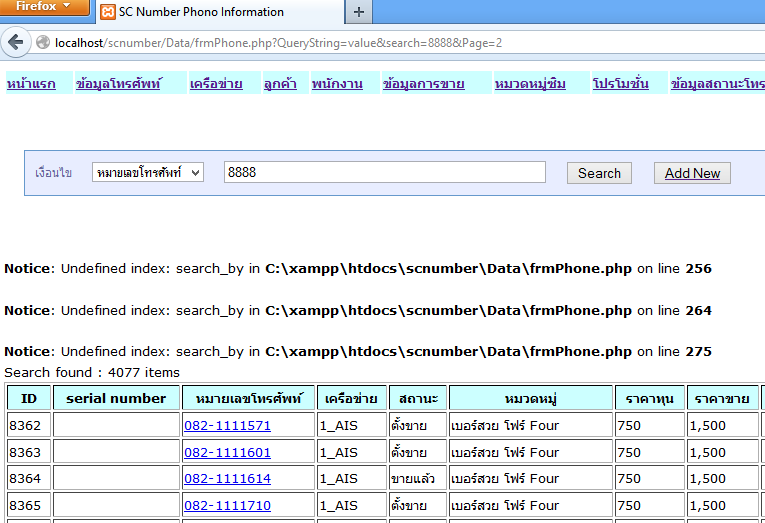This screenshot has height=523, width=765.
Task: Click ID cell 8364
Action: [29, 479]
